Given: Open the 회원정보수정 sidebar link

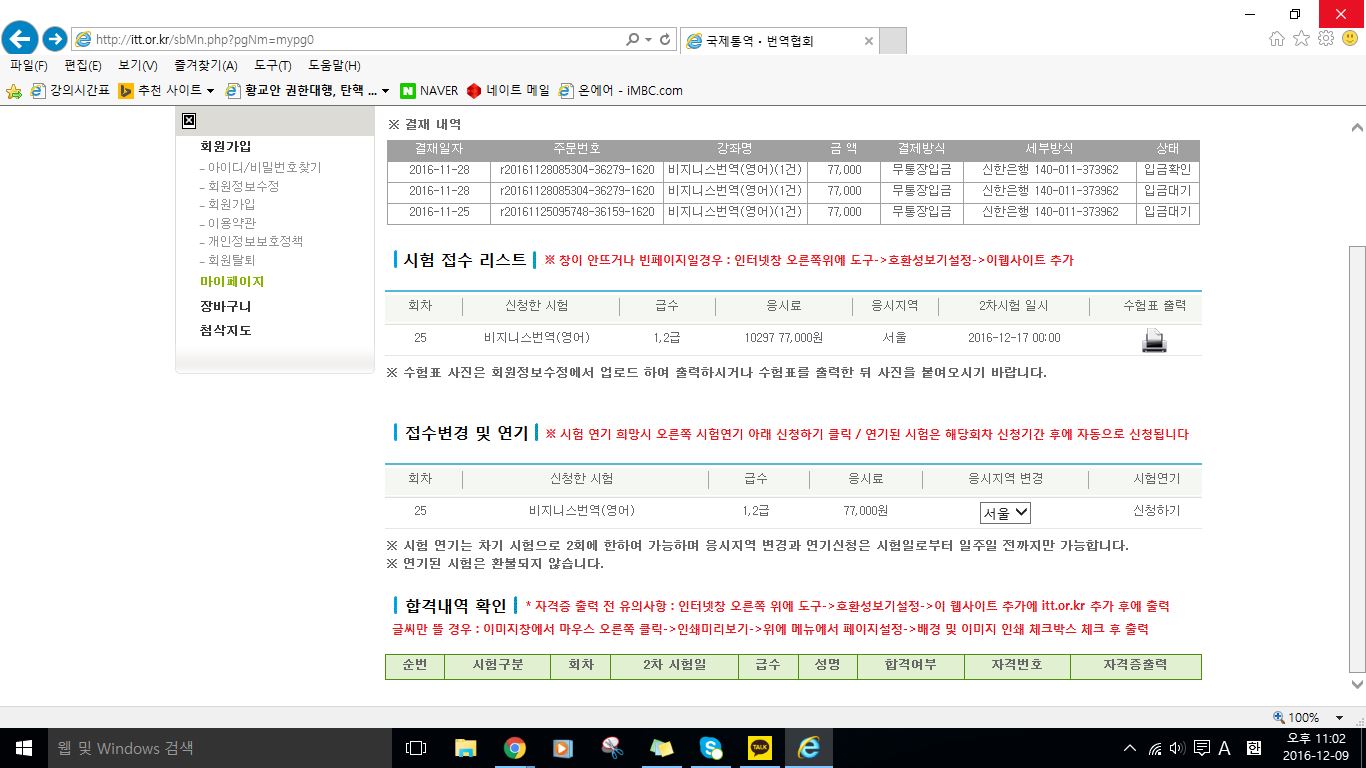Looking at the screenshot, I should point(243,187).
